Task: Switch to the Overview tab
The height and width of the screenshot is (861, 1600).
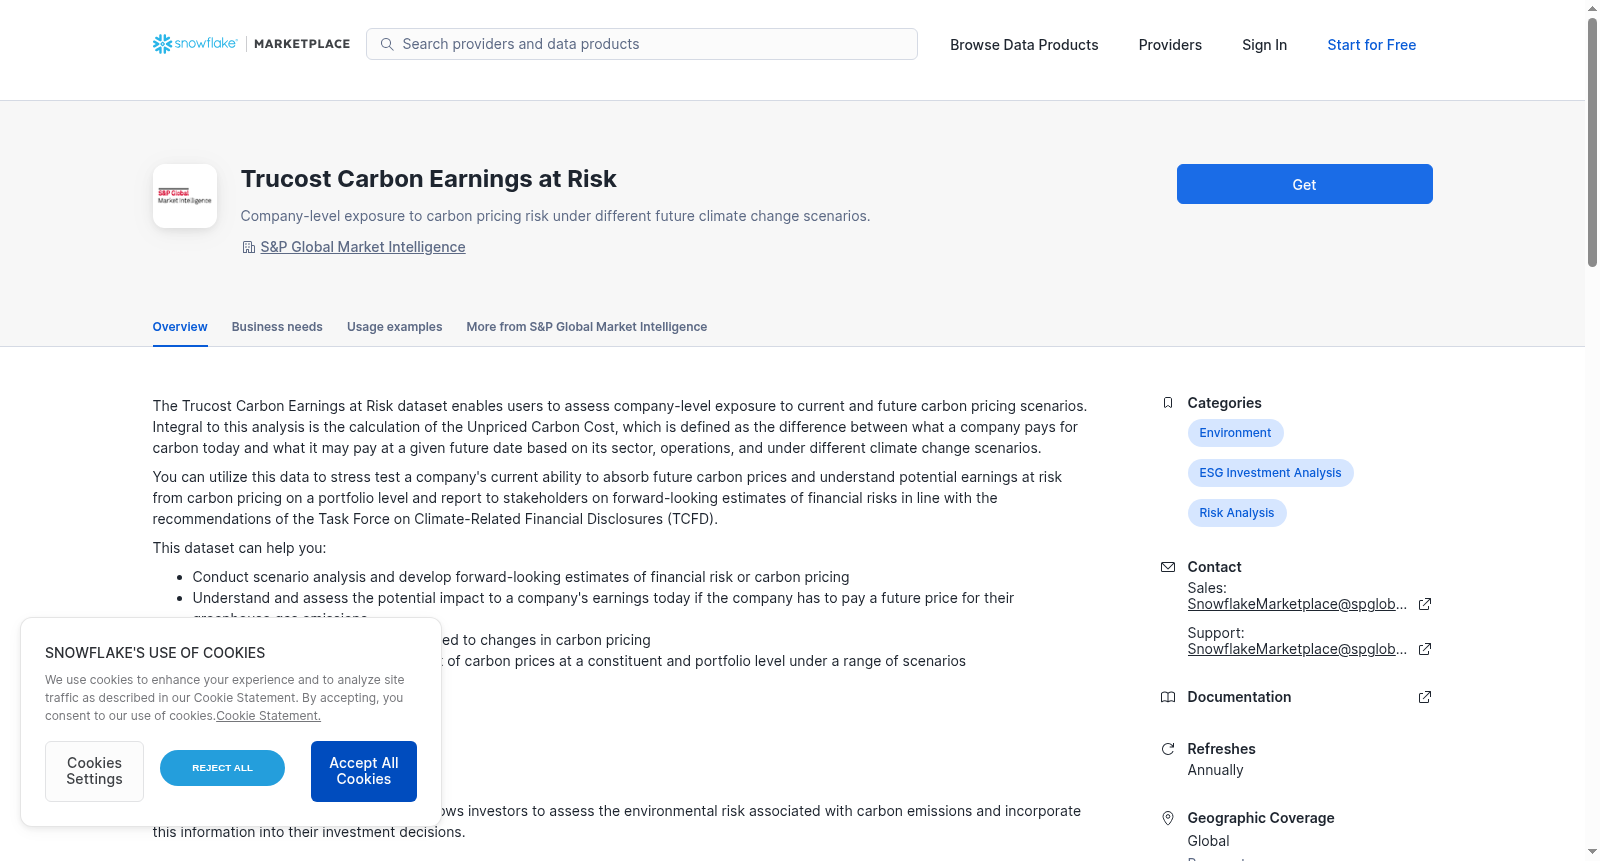Action: coord(180,327)
